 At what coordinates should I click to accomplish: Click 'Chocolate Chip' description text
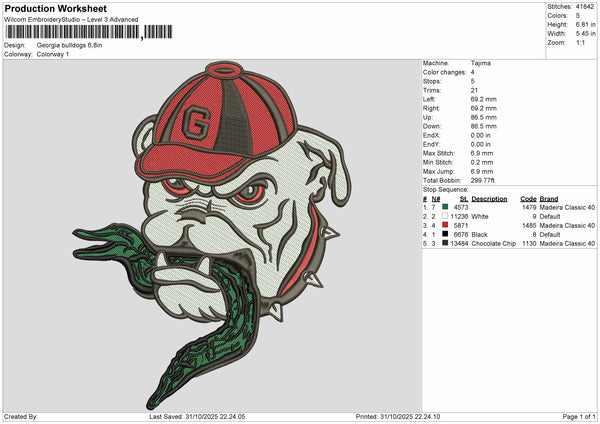click(x=494, y=243)
